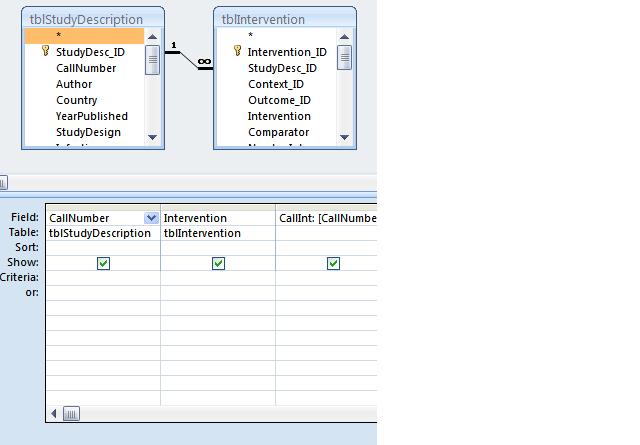Select Context_ID field in tblIntervention
This screenshot has width=640, height=445.
pyautogui.click(x=276, y=84)
